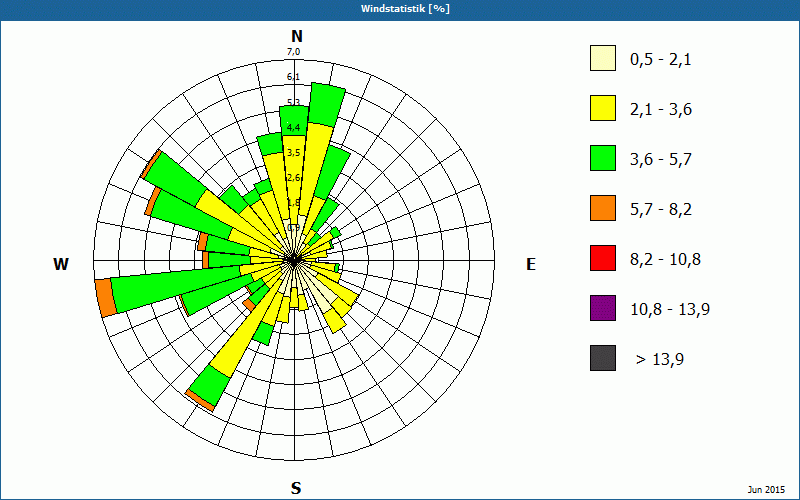Viewport: 800px width, 500px height.
Task: Click the 4,4 radial axis value
Action: tap(293, 127)
